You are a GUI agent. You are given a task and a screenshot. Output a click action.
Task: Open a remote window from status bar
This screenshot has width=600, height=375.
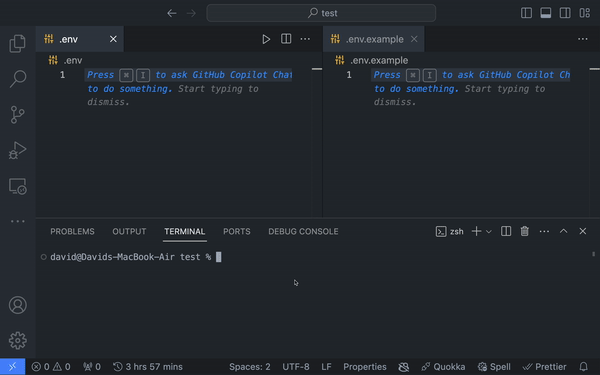[12, 367]
